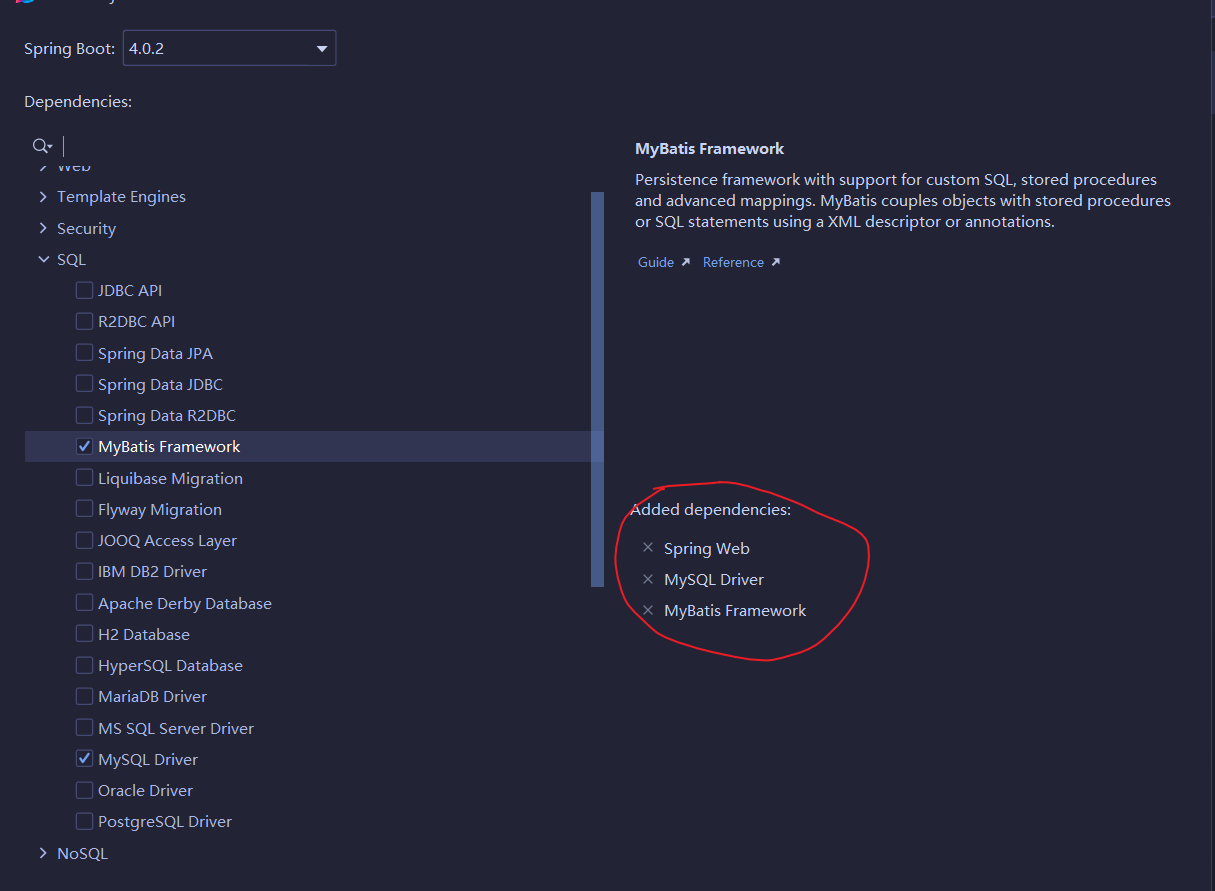Tick Liquibase Migration checkbox
The width and height of the screenshot is (1215, 891).
click(85, 478)
